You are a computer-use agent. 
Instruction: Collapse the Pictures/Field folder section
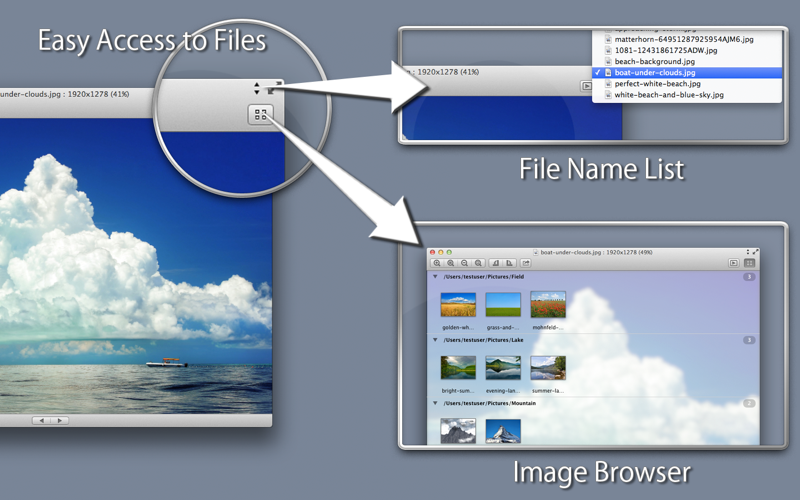(435, 277)
